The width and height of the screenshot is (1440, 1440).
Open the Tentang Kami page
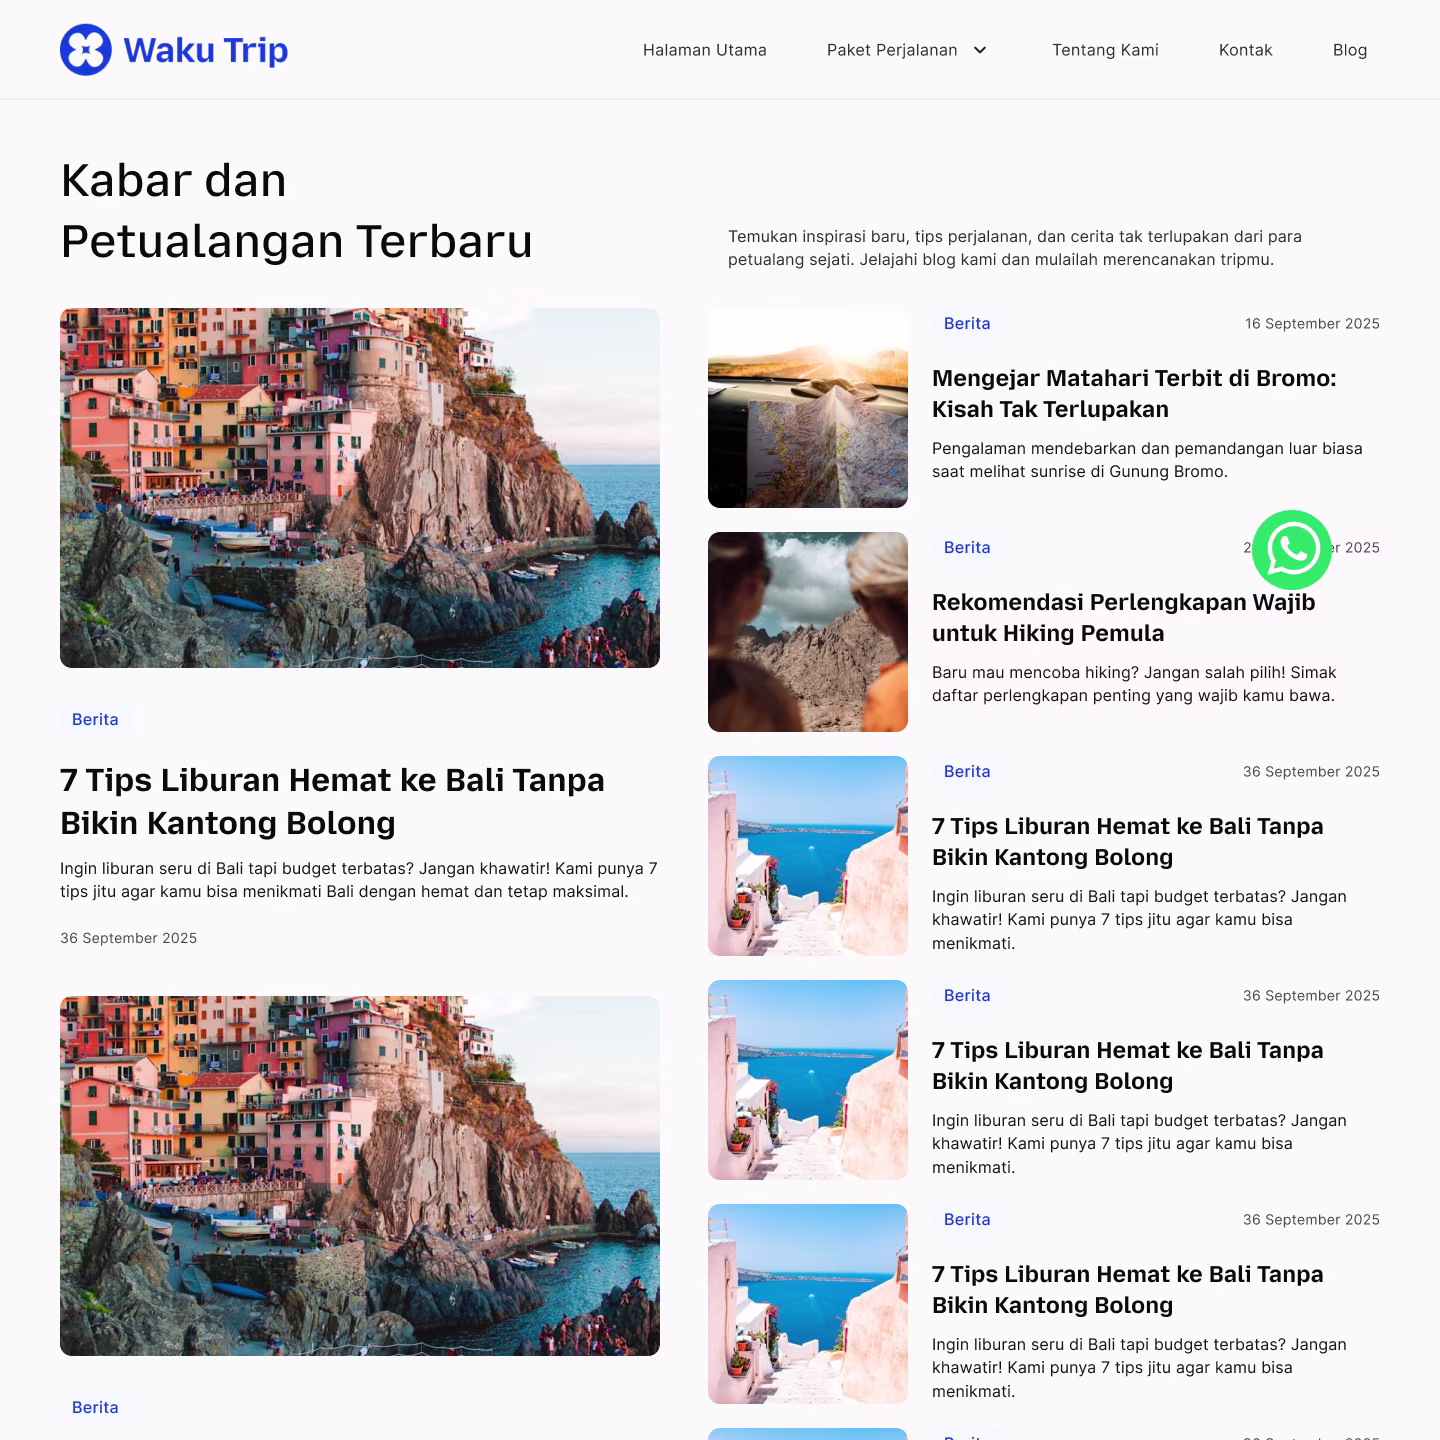(x=1105, y=50)
